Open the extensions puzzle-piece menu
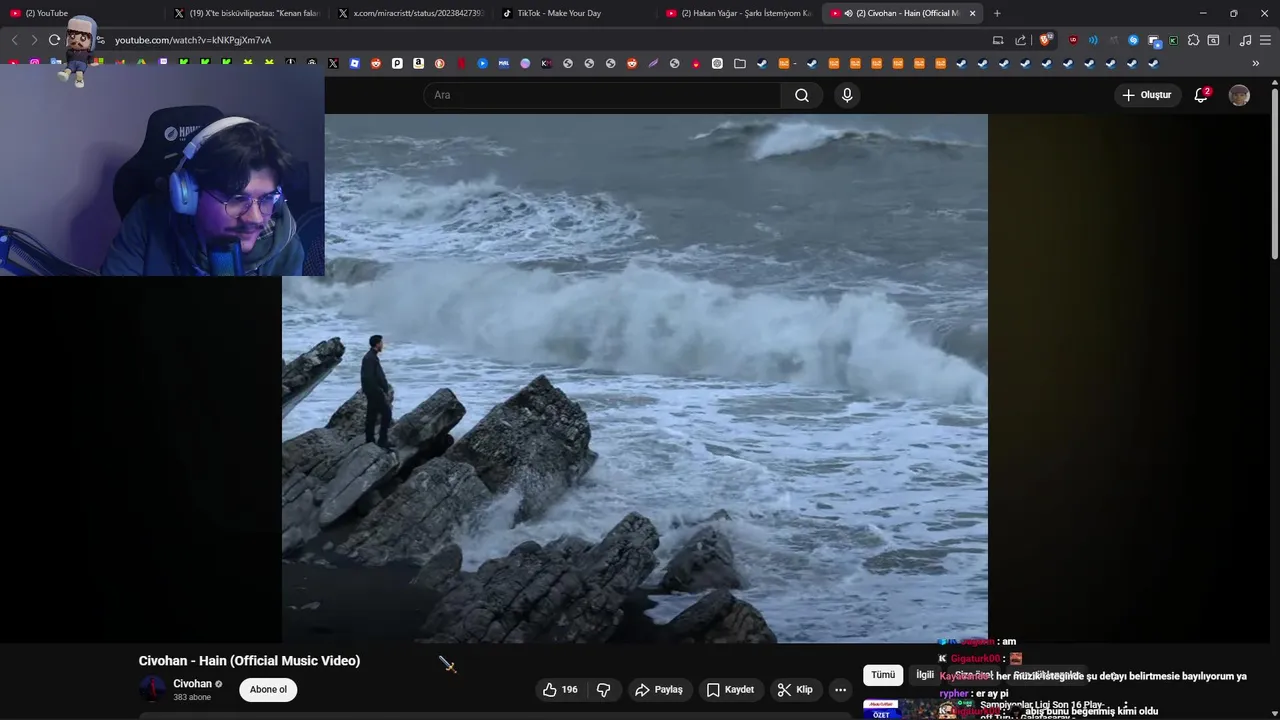Screen dimensions: 1280x720 (x=1193, y=40)
